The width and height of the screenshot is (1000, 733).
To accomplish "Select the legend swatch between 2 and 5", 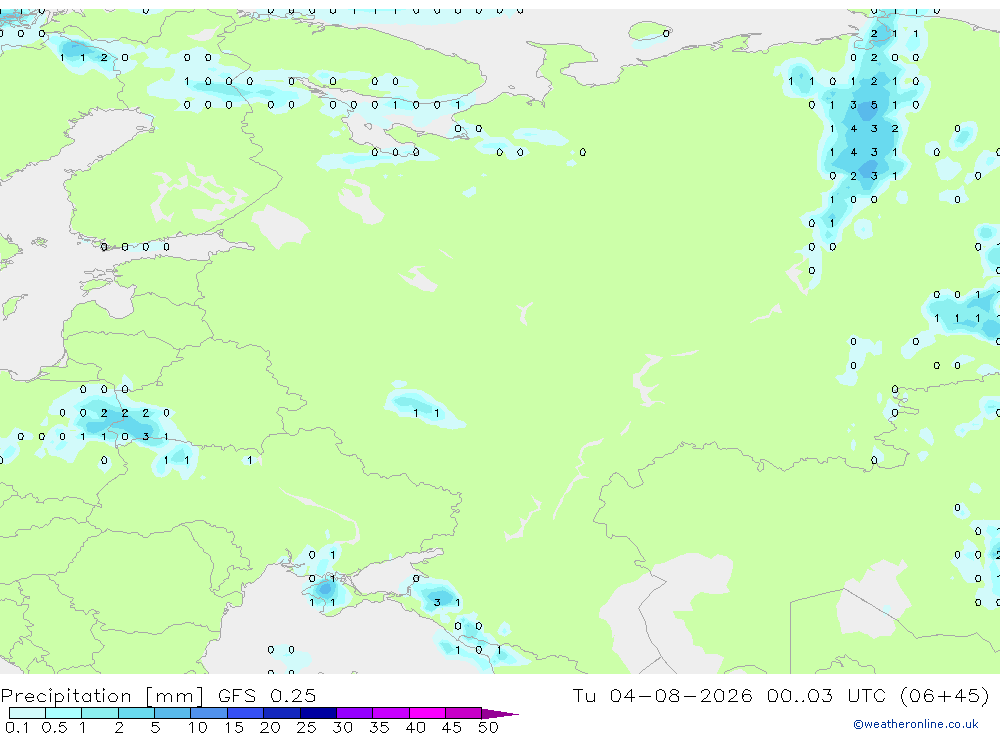I will click(x=136, y=713).
